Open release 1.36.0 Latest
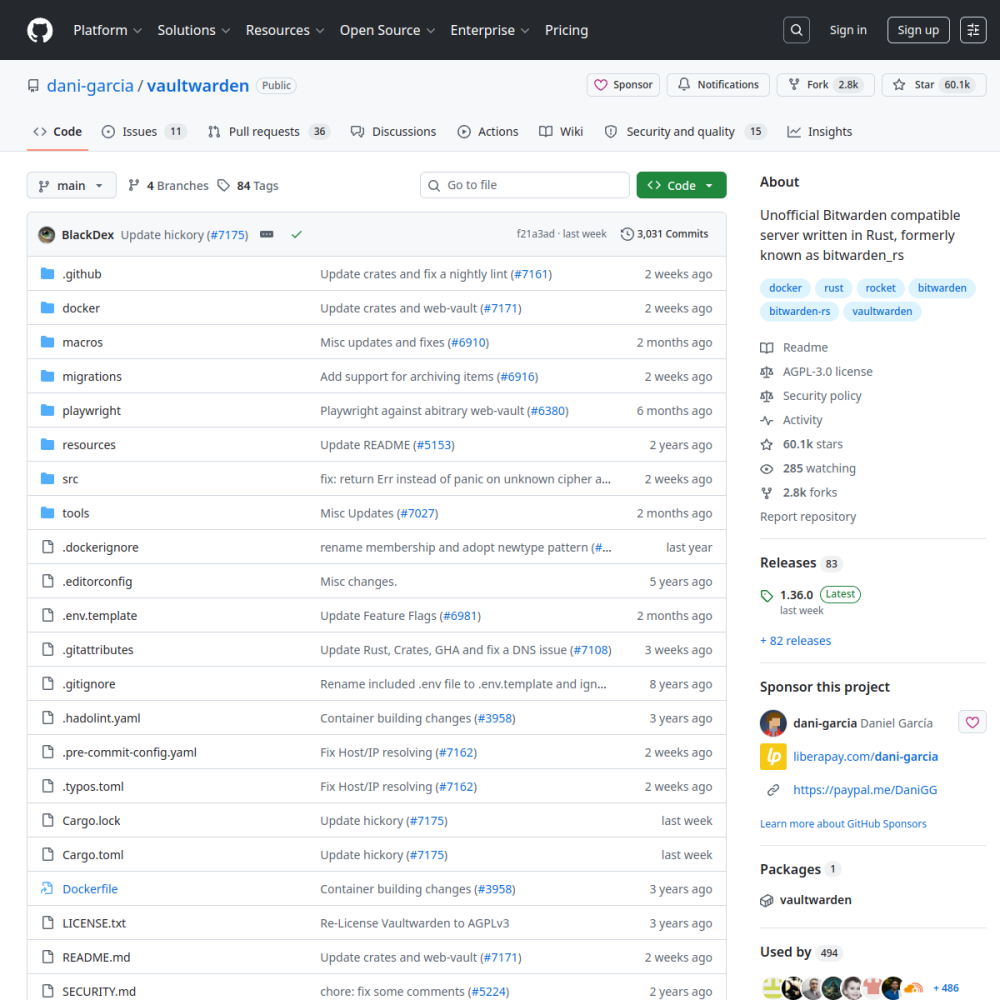Image resolution: width=1000 pixels, height=1000 pixels. [x=811, y=601]
